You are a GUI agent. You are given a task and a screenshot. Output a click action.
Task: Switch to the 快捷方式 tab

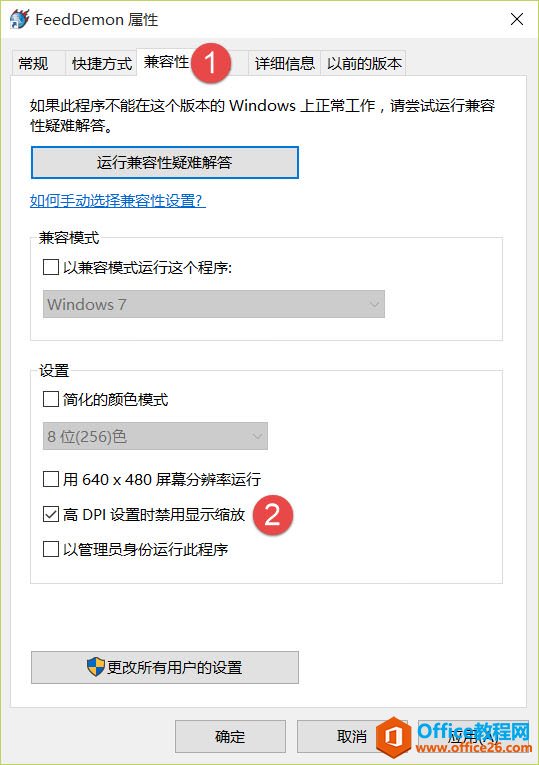point(101,63)
